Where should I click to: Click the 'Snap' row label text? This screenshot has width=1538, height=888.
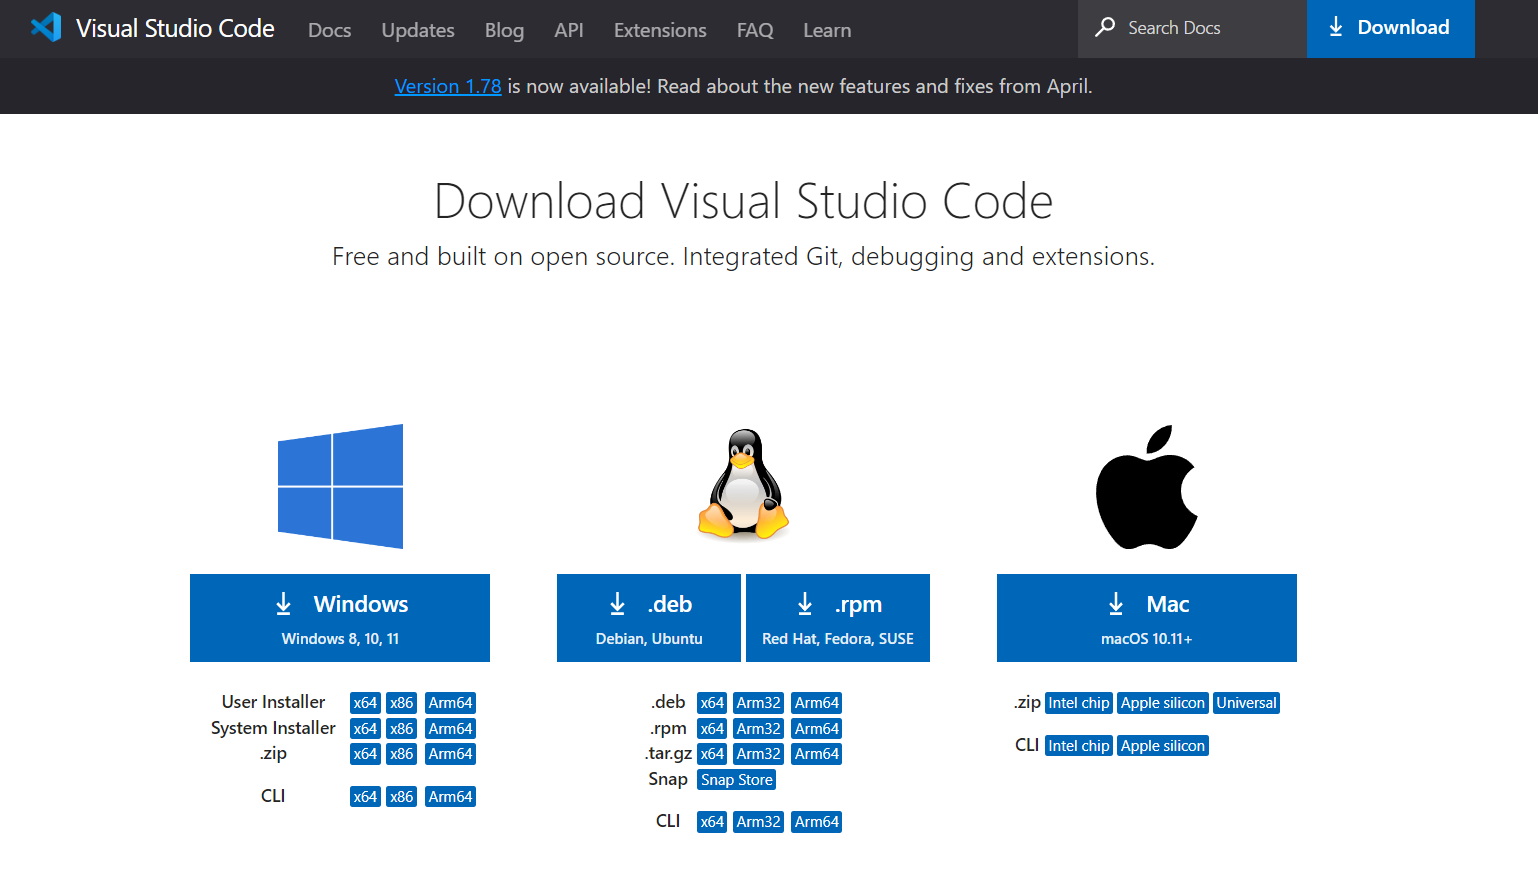coord(668,779)
